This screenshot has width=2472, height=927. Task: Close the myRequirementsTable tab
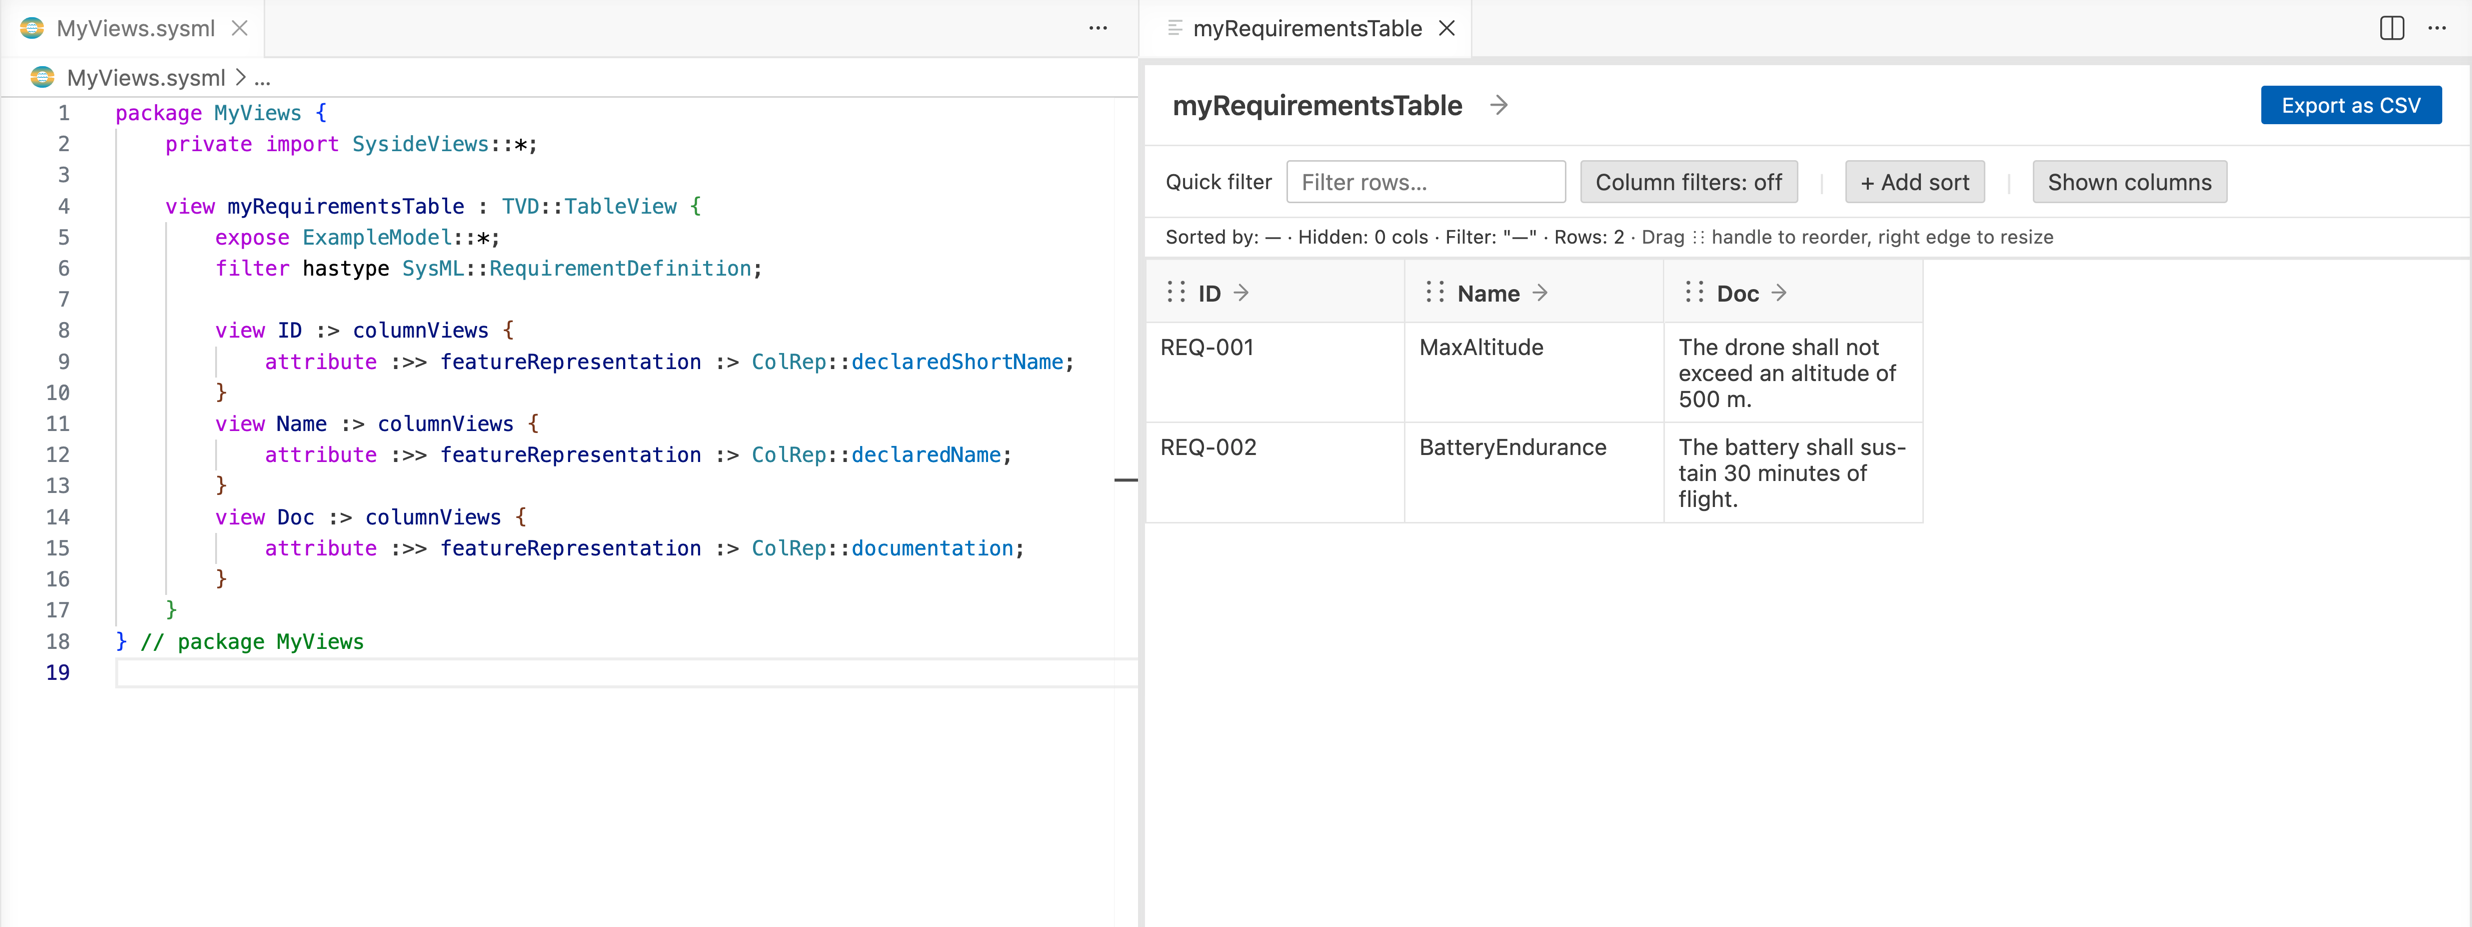coord(1447,28)
